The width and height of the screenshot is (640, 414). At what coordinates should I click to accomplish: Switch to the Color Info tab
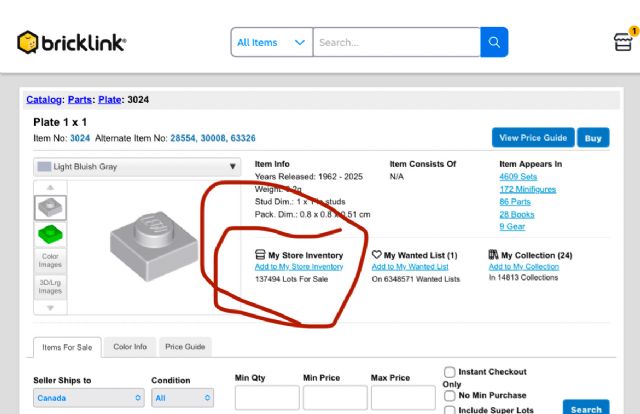pyautogui.click(x=130, y=347)
